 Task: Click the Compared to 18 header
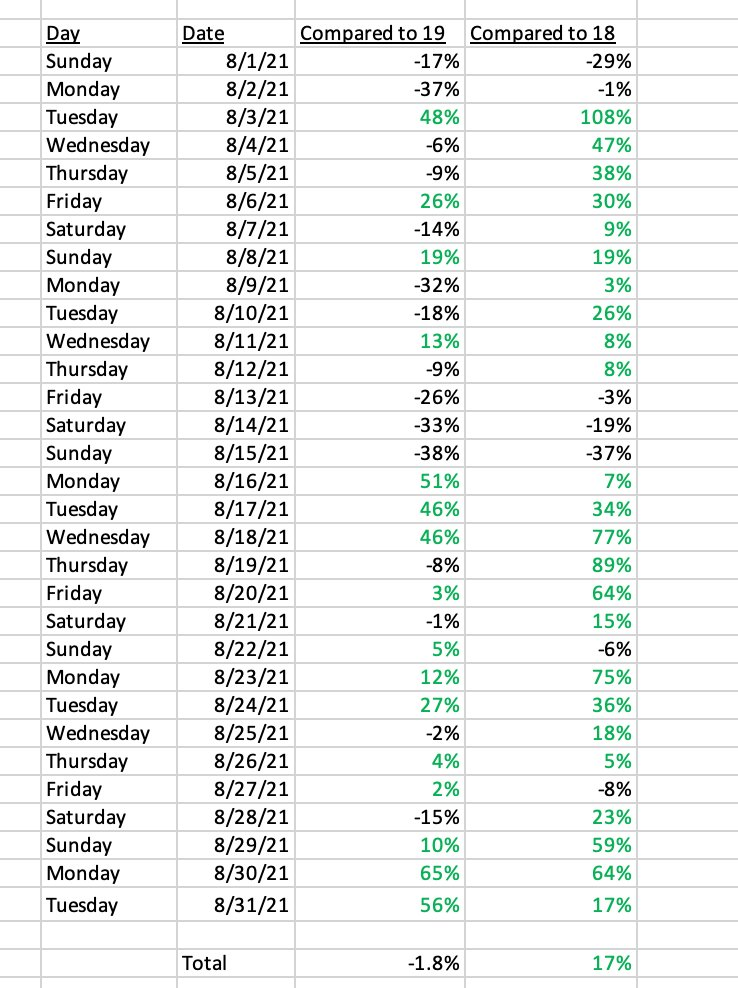[551, 33]
